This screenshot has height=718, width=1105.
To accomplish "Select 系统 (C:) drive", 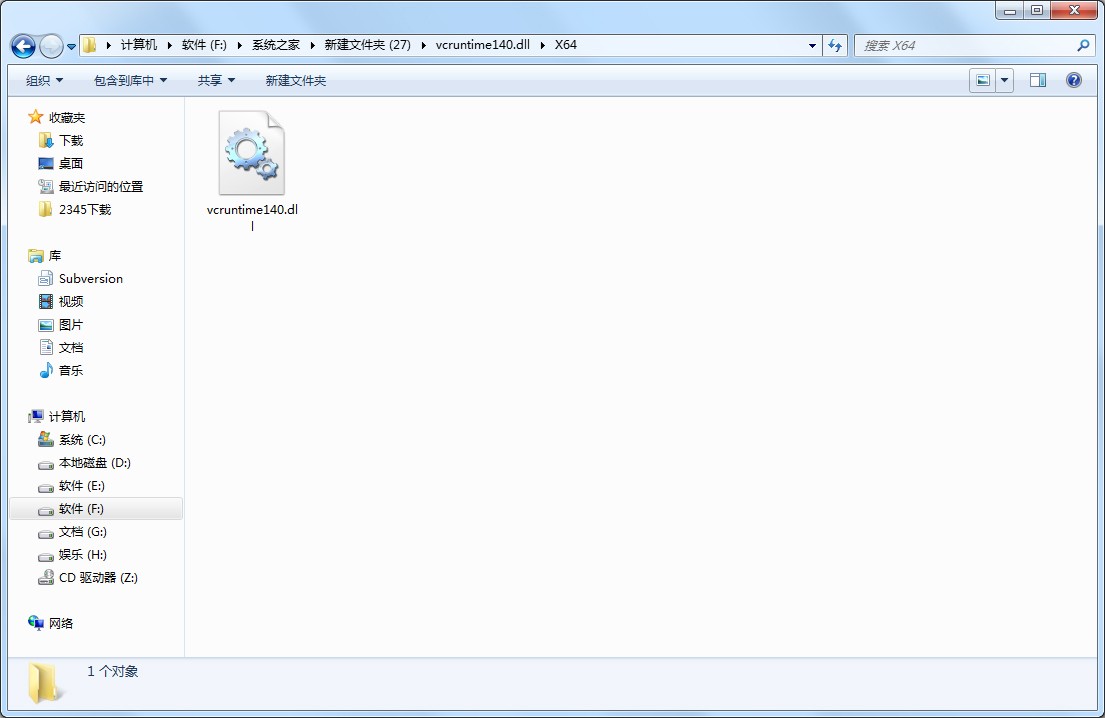I will [81, 440].
